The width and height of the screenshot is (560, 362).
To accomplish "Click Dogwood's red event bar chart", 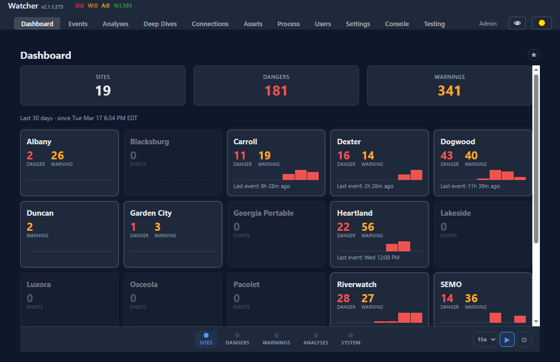I will click(x=501, y=175).
